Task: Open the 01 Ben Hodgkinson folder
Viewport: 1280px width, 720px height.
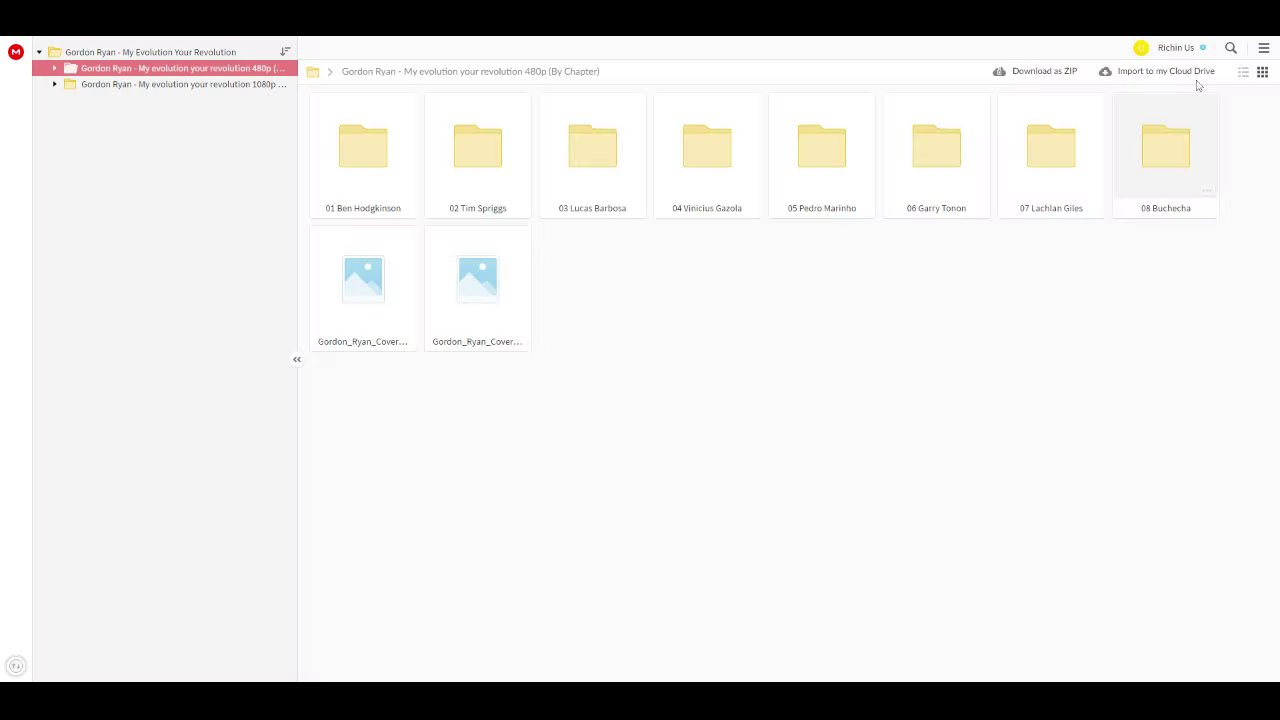Action: point(363,156)
